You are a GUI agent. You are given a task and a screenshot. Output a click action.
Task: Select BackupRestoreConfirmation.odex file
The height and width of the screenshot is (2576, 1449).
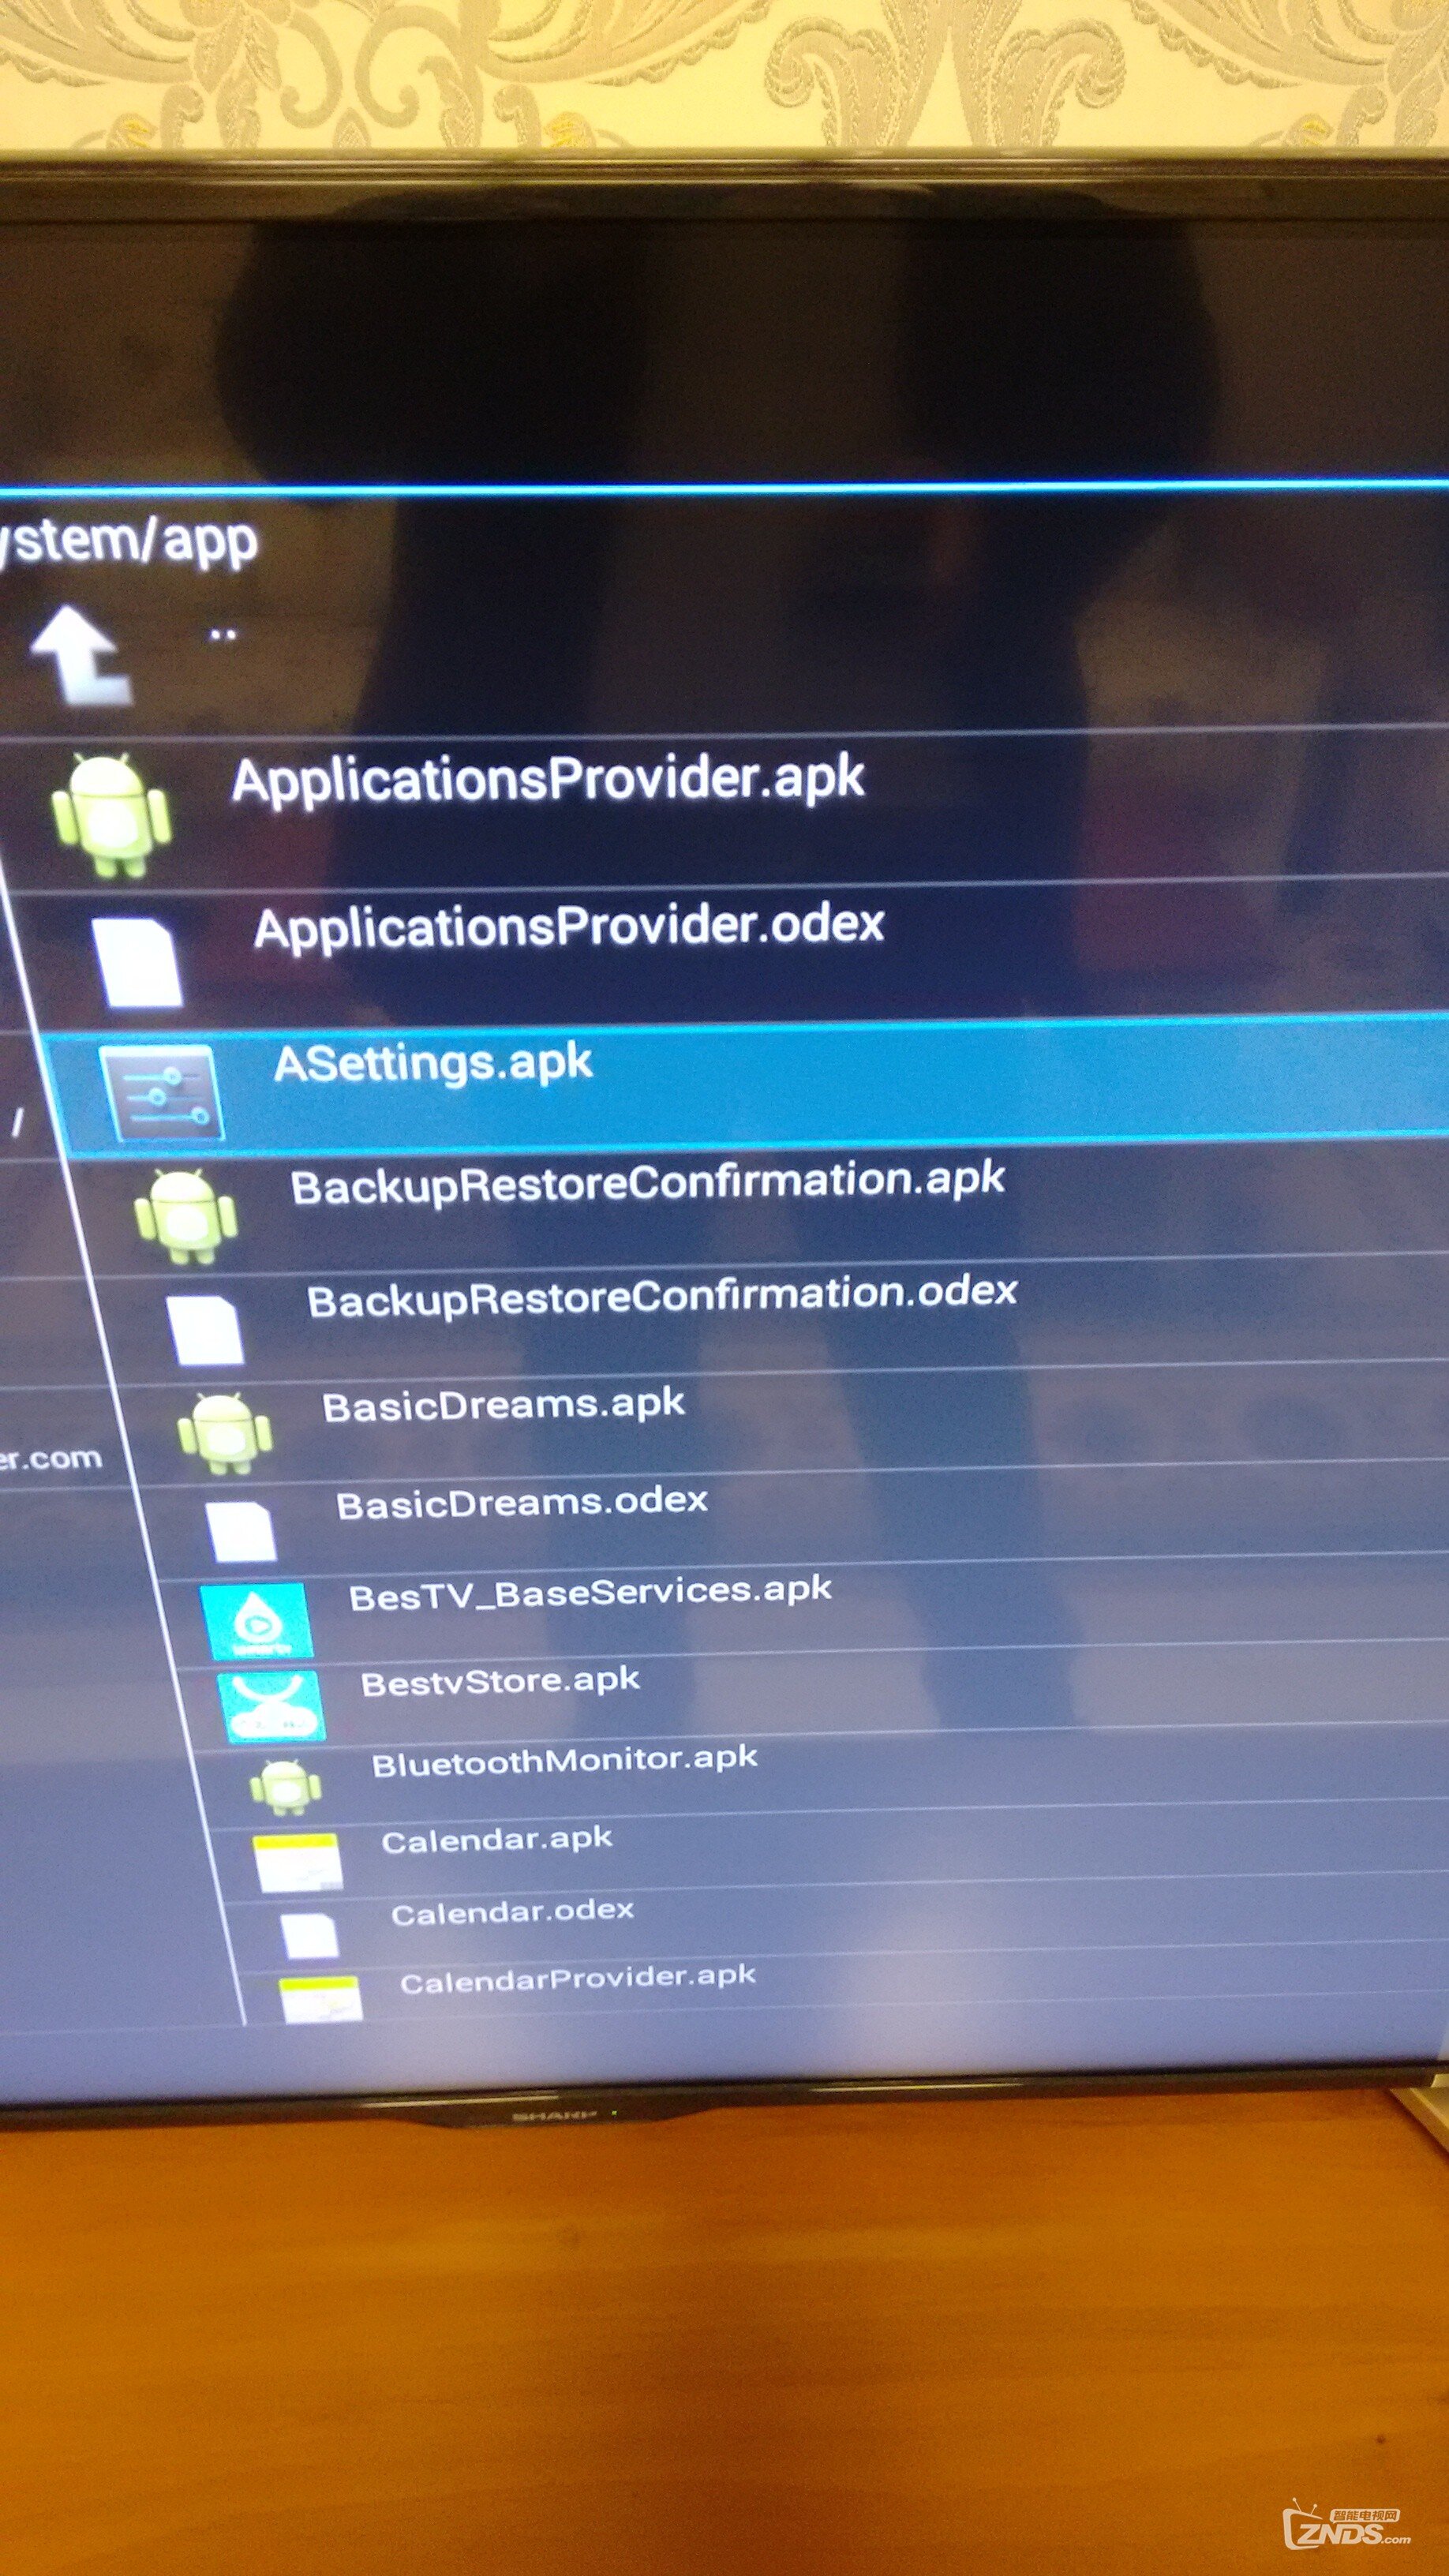coord(662,1297)
